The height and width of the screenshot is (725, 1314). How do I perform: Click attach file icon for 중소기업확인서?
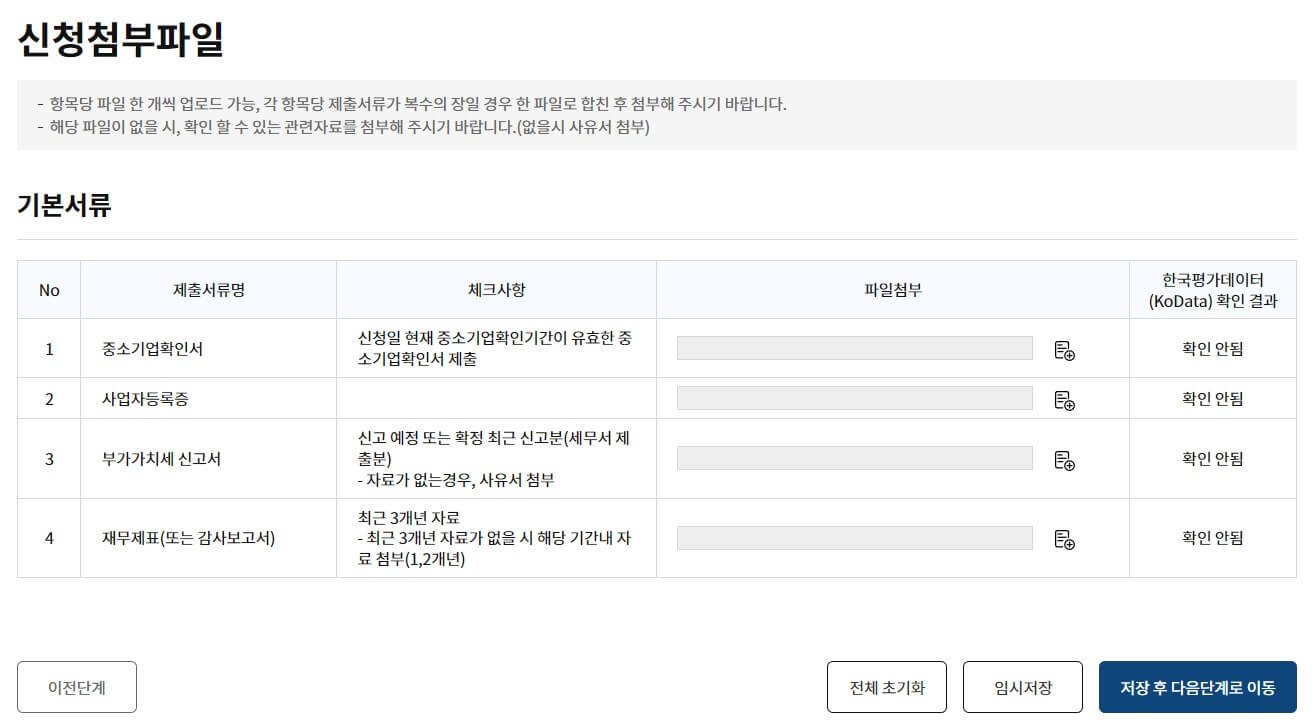click(1064, 349)
